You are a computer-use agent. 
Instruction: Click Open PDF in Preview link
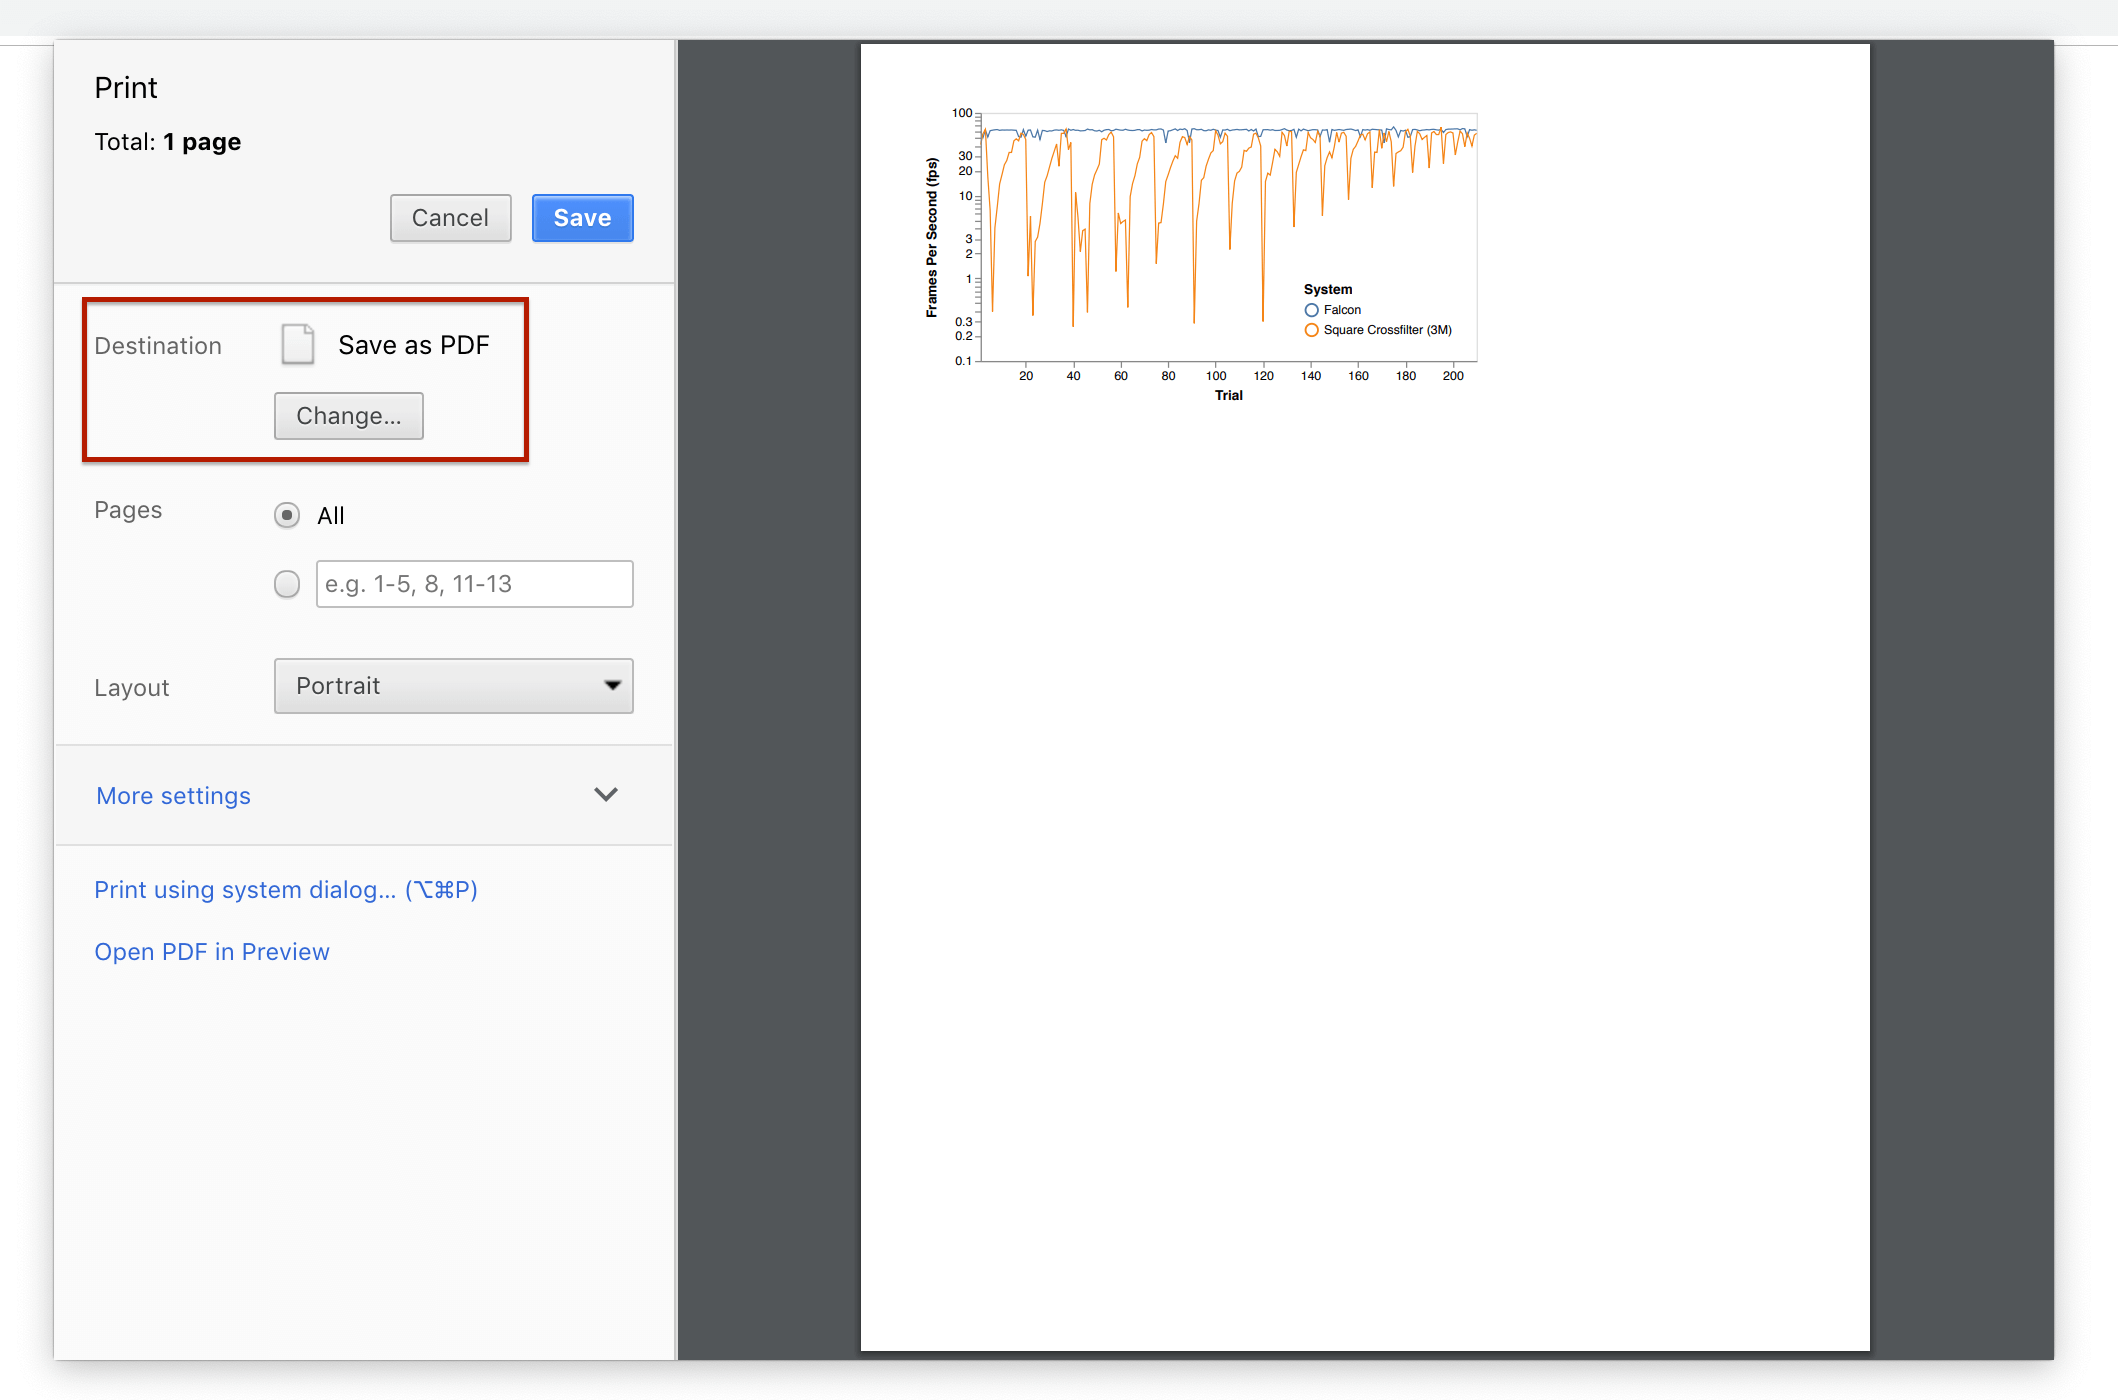[x=212, y=952]
